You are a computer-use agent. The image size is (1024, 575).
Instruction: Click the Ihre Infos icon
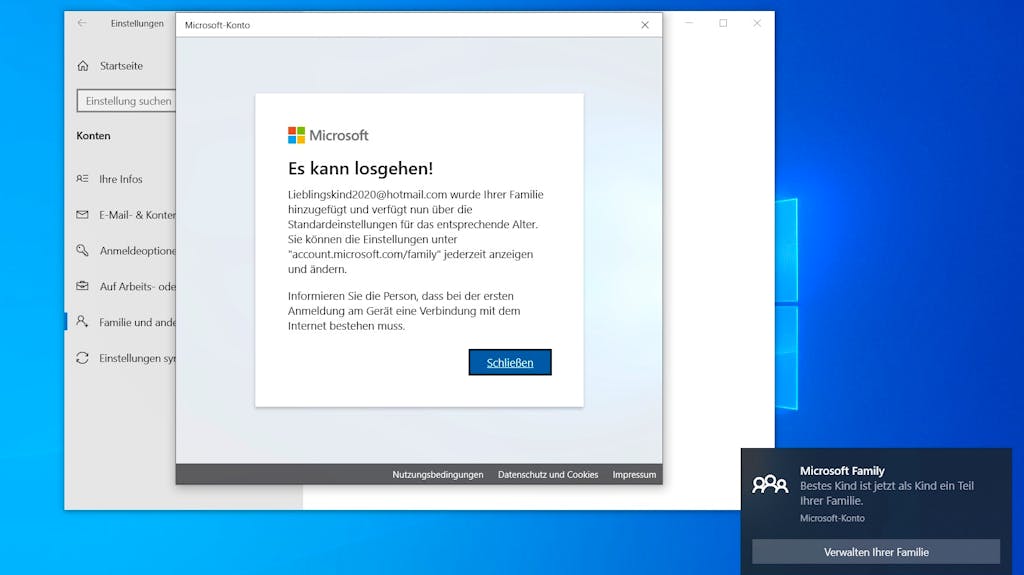[x=82, y=178]
